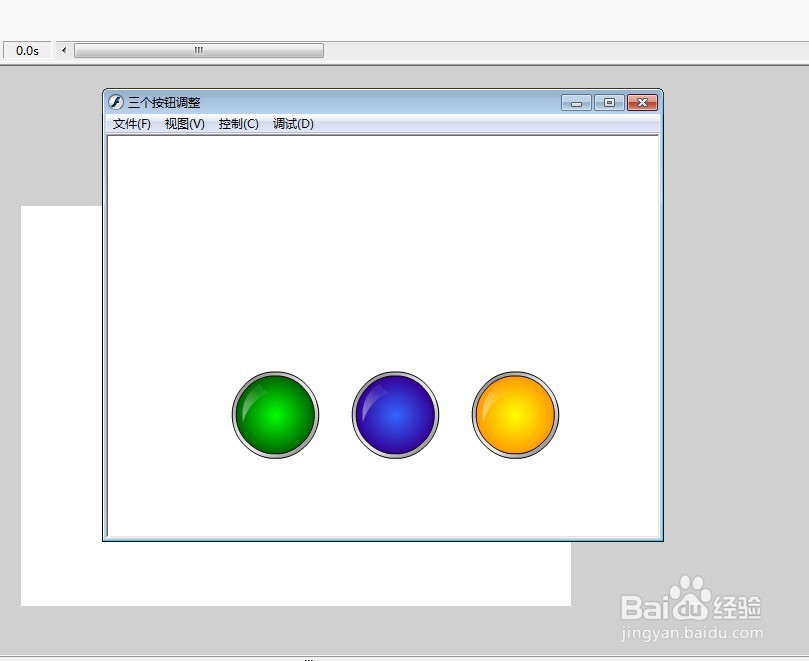The height and width of the screenshot is (661, 809).
Task: Click the orange round button
Action: pos(515,415)
